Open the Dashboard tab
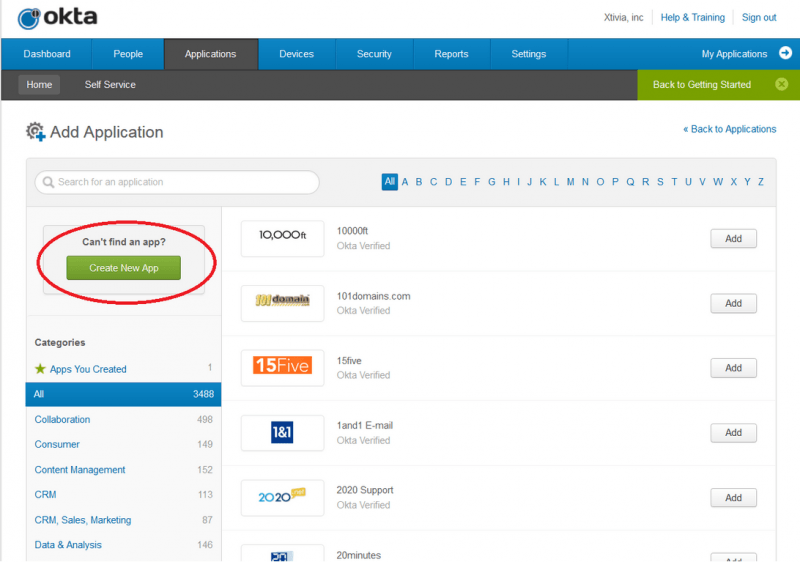Image resolution: width=800 pixels, height=562 pixels. pos(47,54)
